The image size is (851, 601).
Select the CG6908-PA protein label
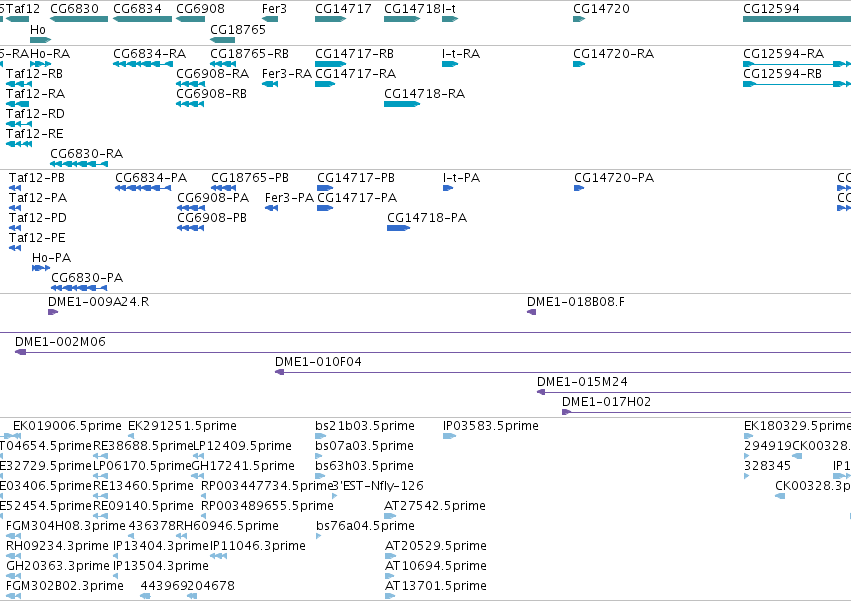[213, 198]
